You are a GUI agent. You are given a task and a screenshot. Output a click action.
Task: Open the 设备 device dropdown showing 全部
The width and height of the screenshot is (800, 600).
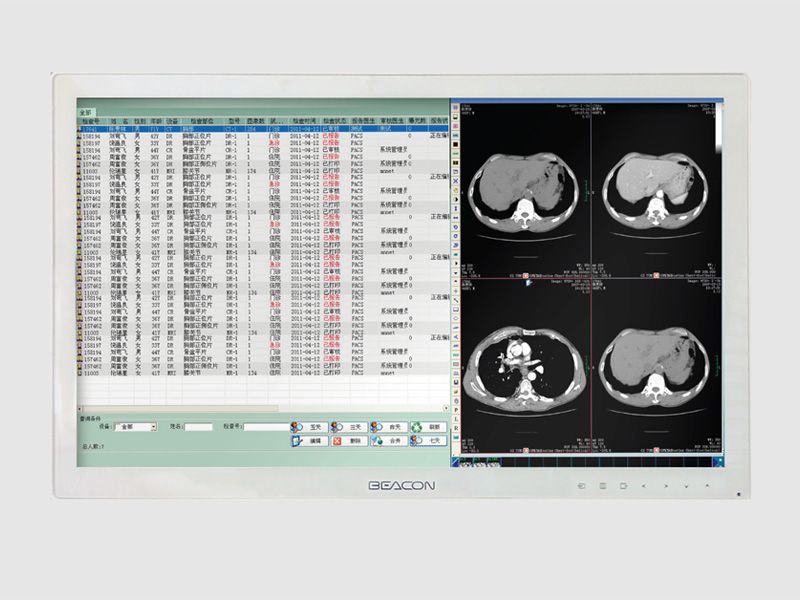pos(136,427)
